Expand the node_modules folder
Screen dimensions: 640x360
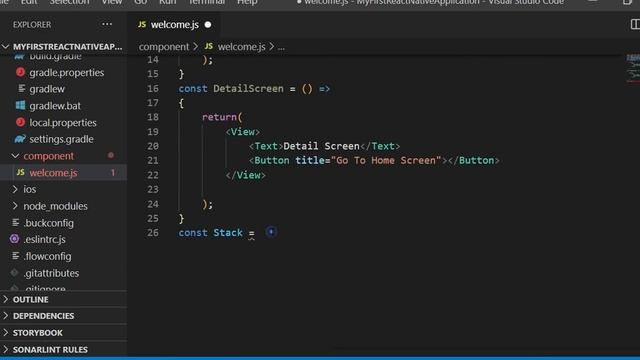(x=16, y=206)
